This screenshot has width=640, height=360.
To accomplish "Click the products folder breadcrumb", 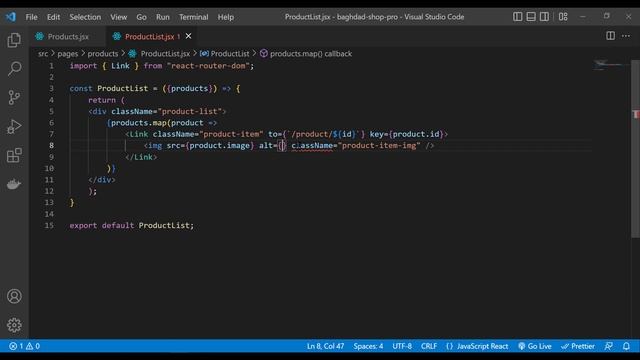I will [x=102, y=53].
